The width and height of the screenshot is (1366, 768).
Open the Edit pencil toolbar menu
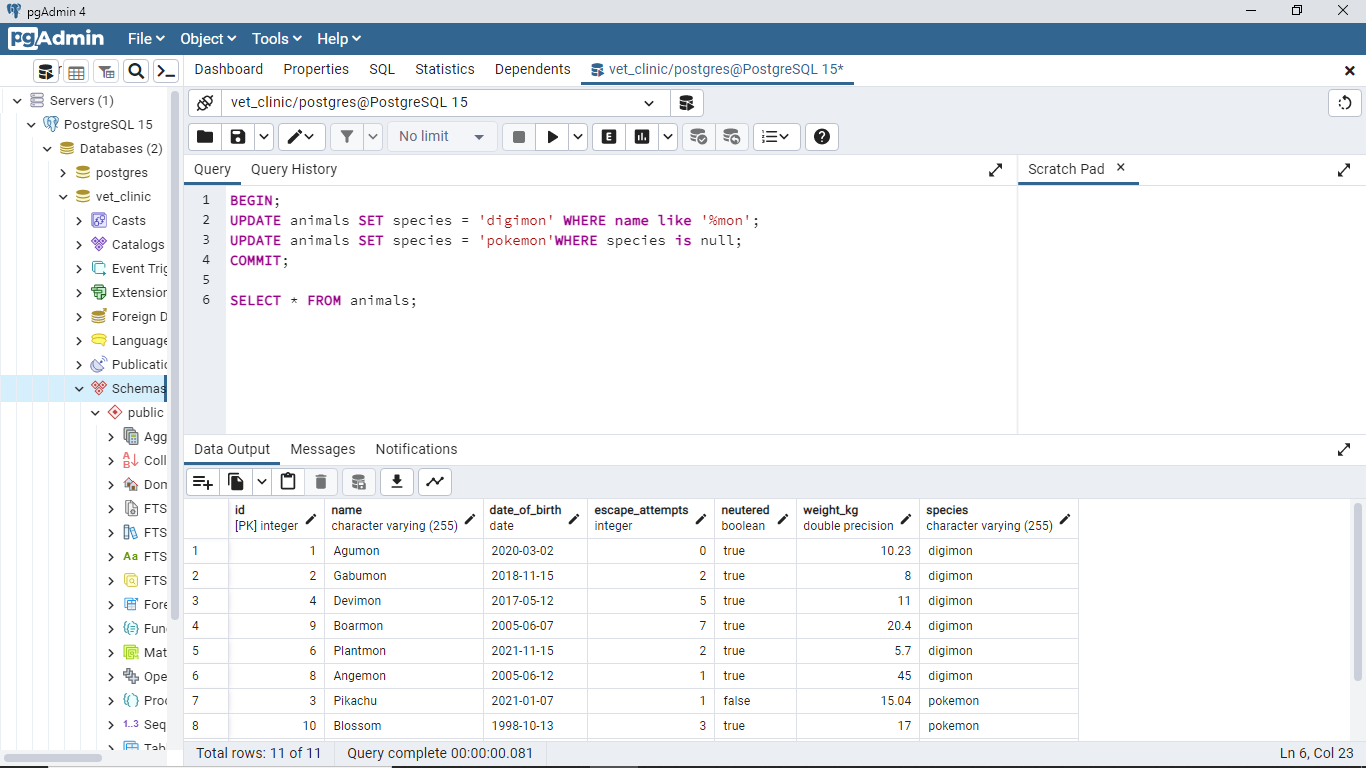click(301, 137)
